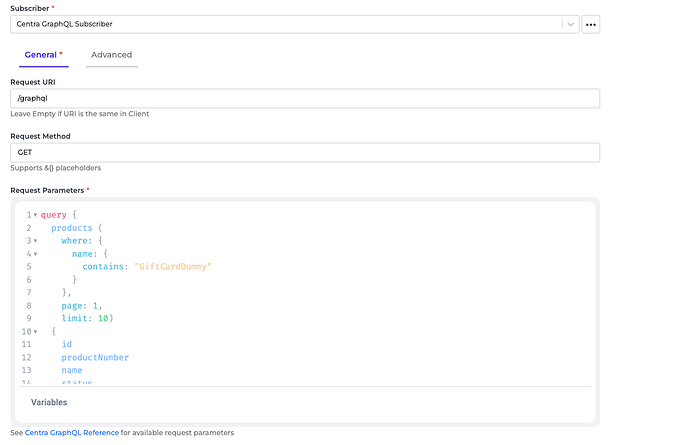Viewport: 690px width, 445px height.
Task: Click the query keyword on line 1
Action: tap(54, 215)
